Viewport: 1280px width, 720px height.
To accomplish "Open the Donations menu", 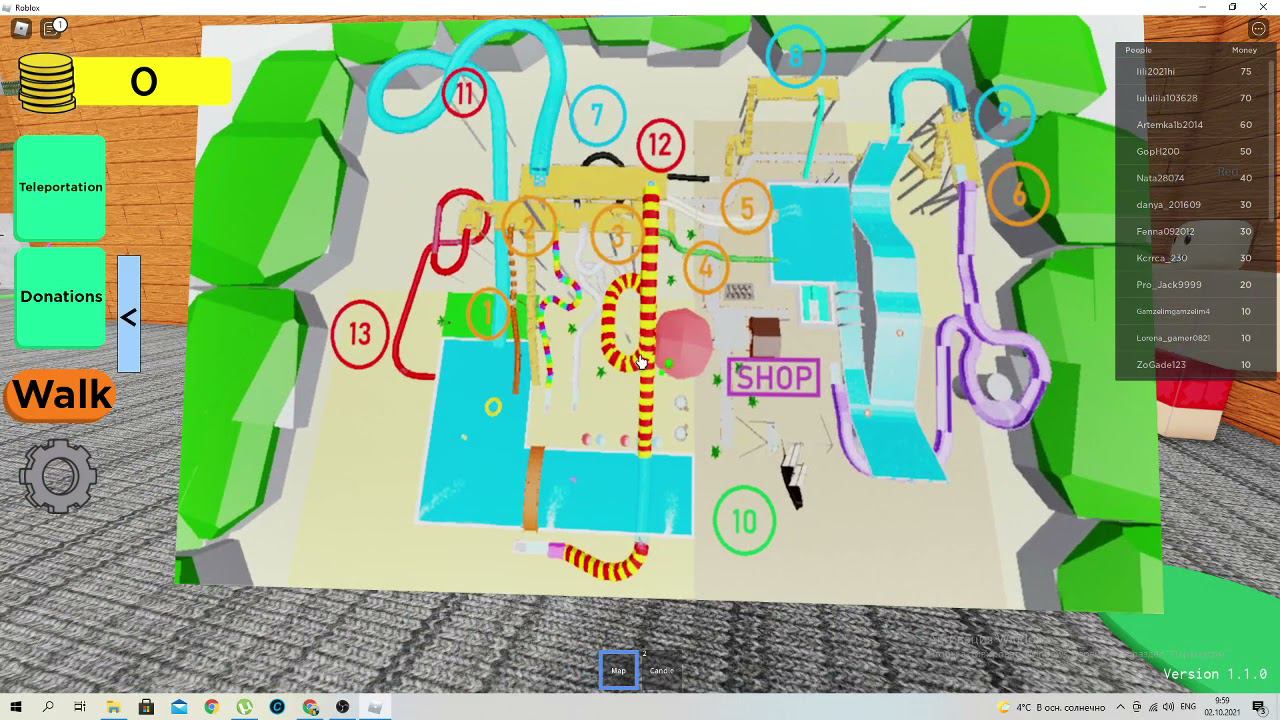I will coord(61,297).
